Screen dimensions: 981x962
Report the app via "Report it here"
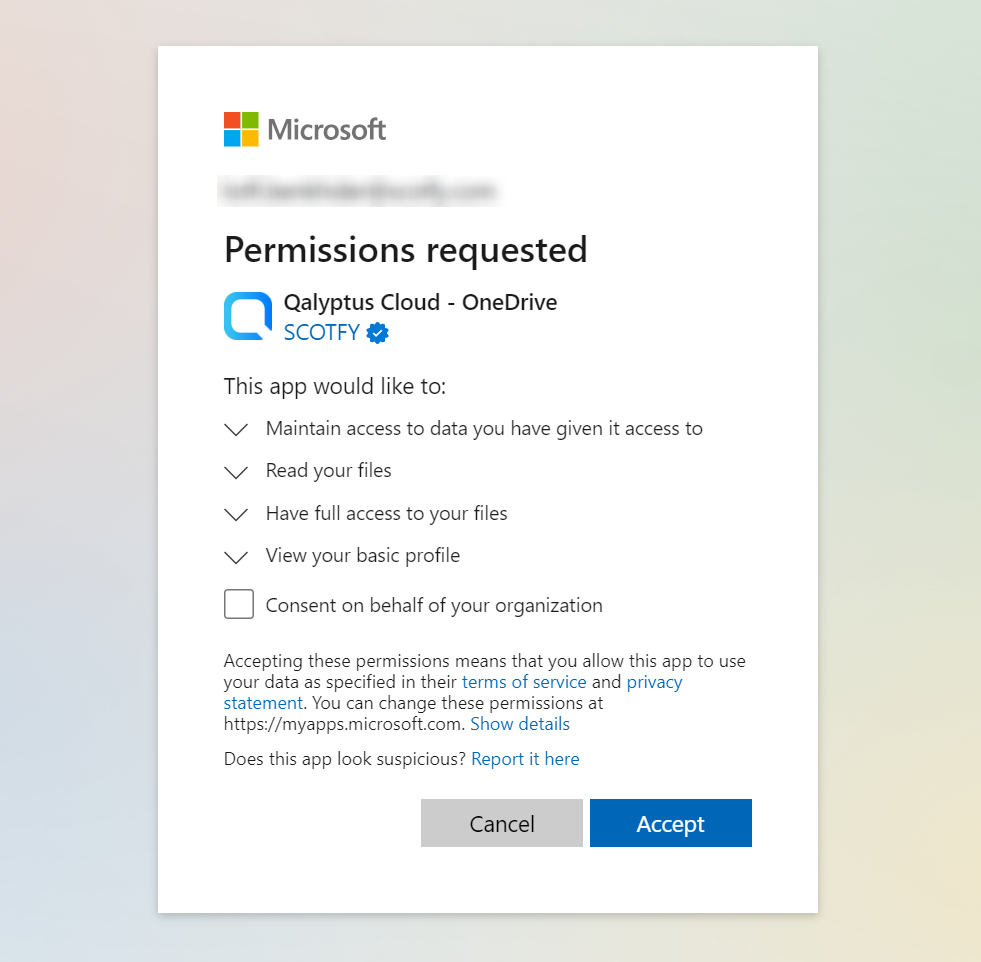[525, 759]
